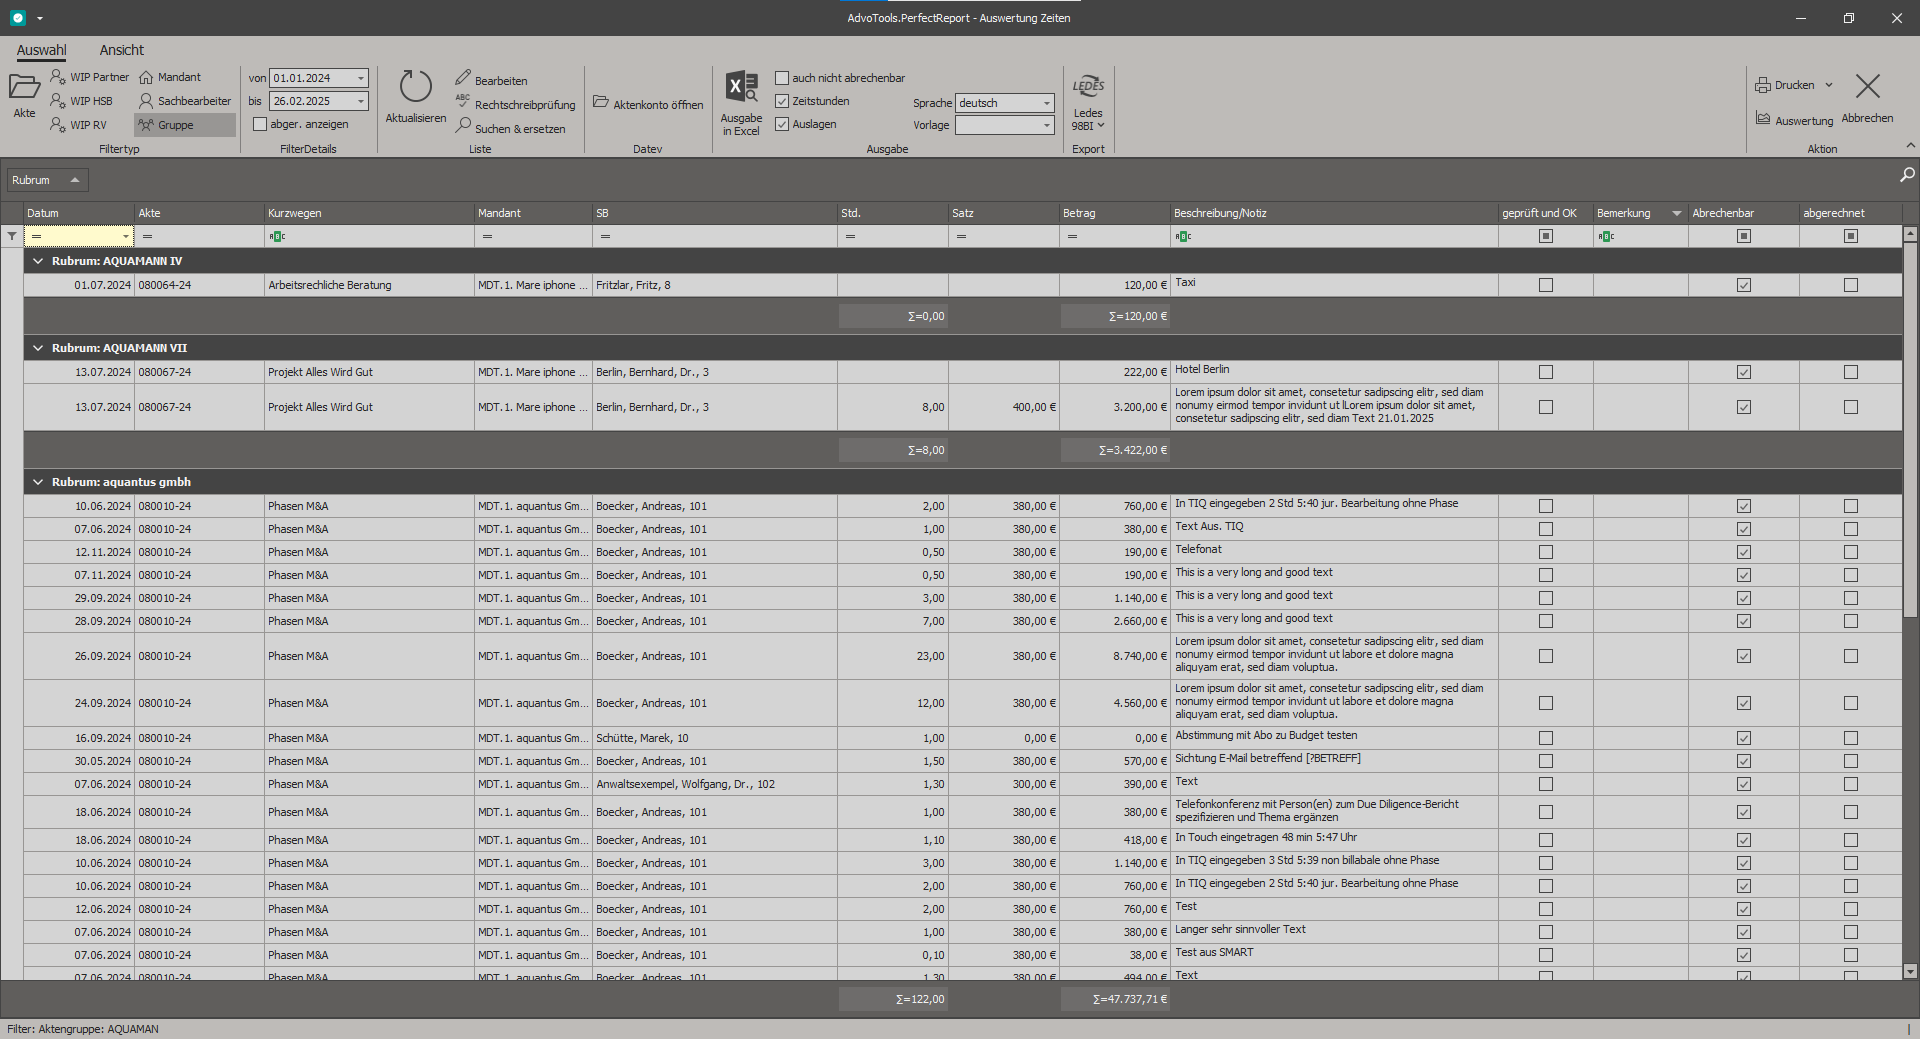Image resolution: width=1920 pixels, height=1039 pixels.
Task: Collapse the Rubrum: AQUAMANN VII group
Action: click(x=38, y=348)
